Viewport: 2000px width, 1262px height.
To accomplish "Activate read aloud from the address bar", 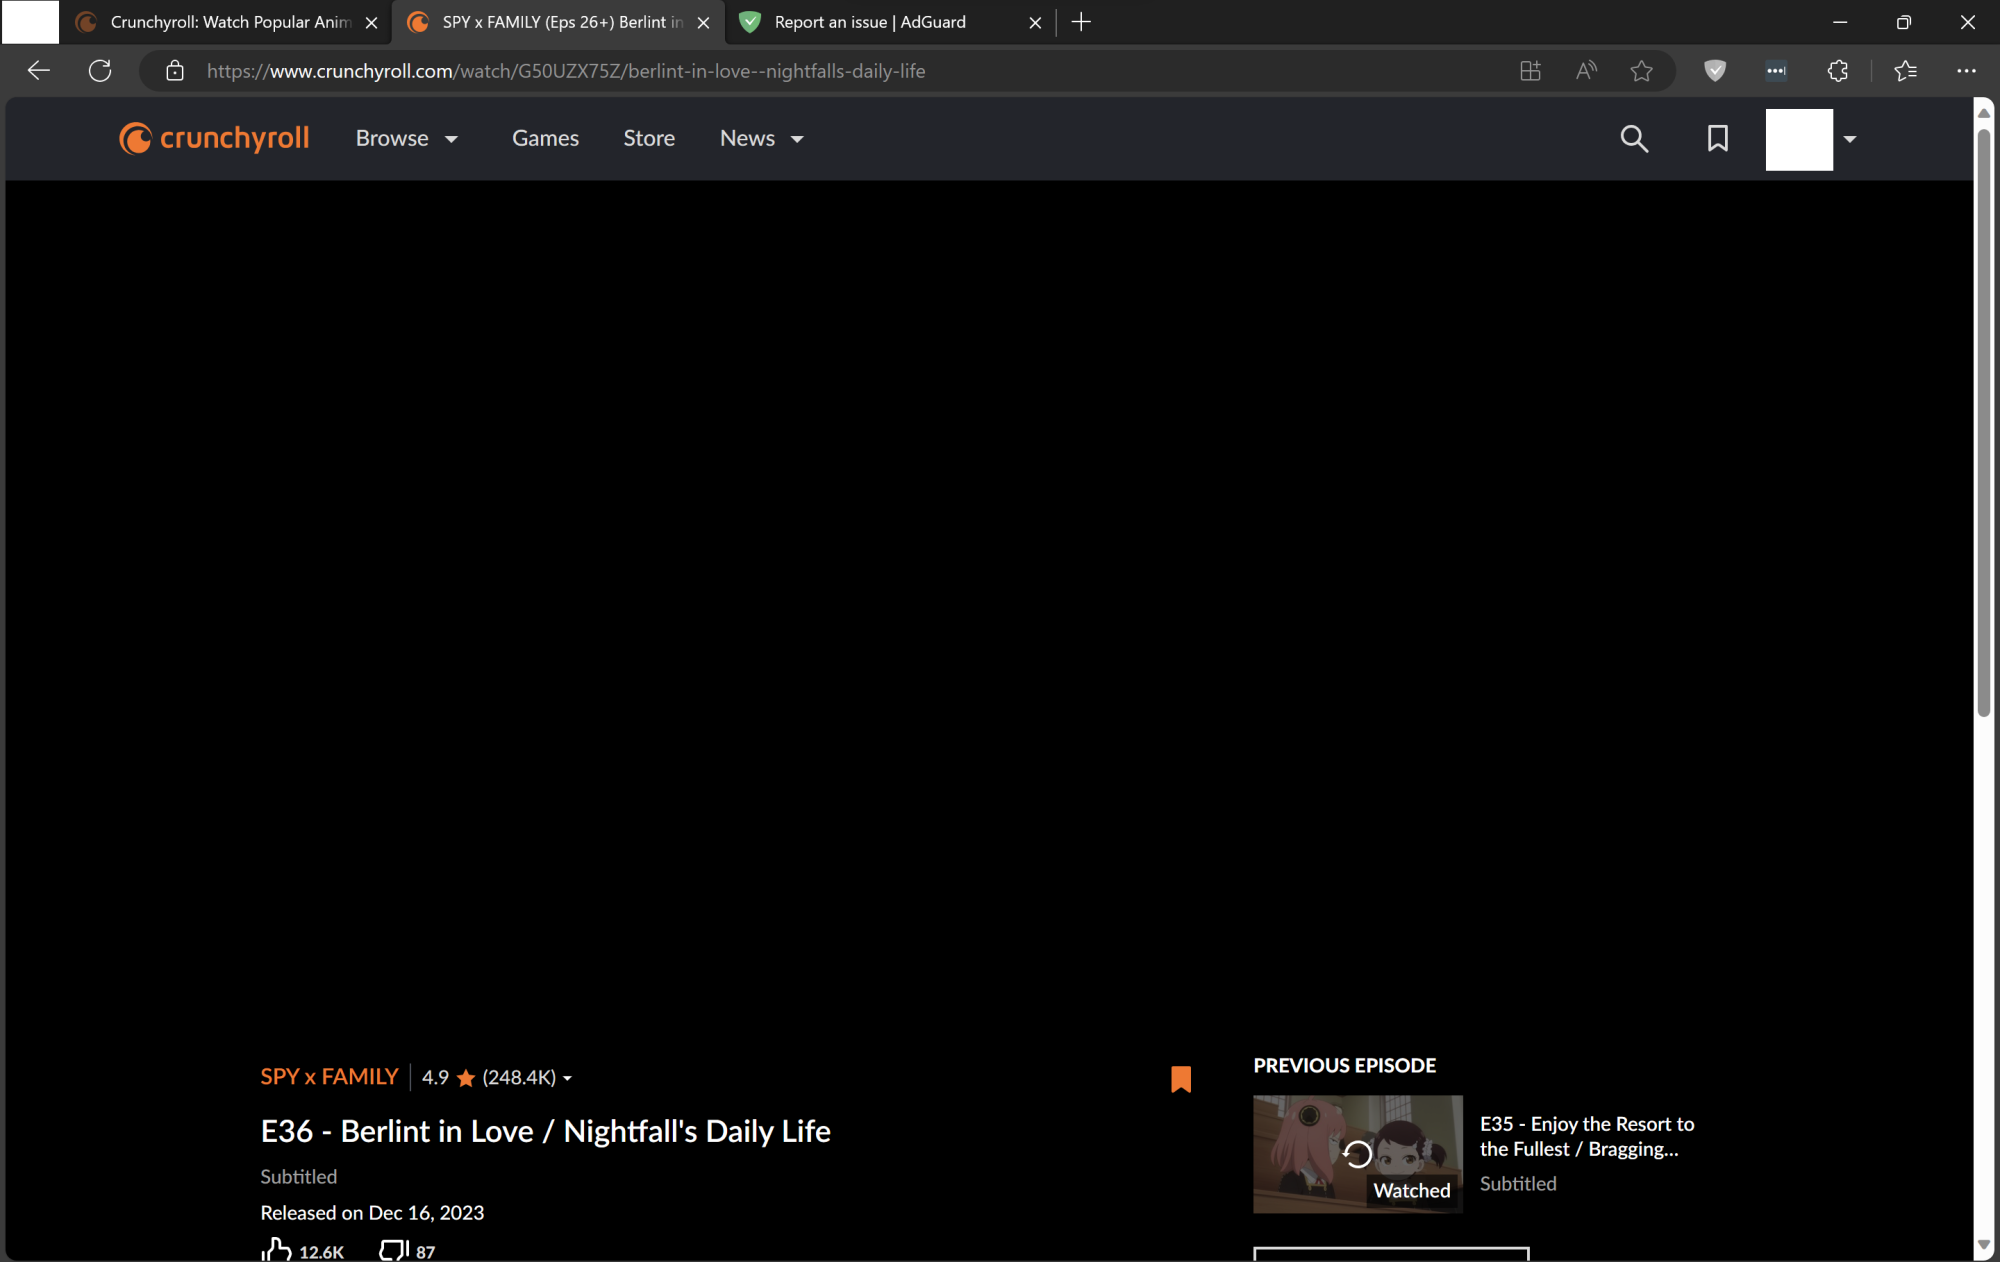I will click(x=1586, y=70).
